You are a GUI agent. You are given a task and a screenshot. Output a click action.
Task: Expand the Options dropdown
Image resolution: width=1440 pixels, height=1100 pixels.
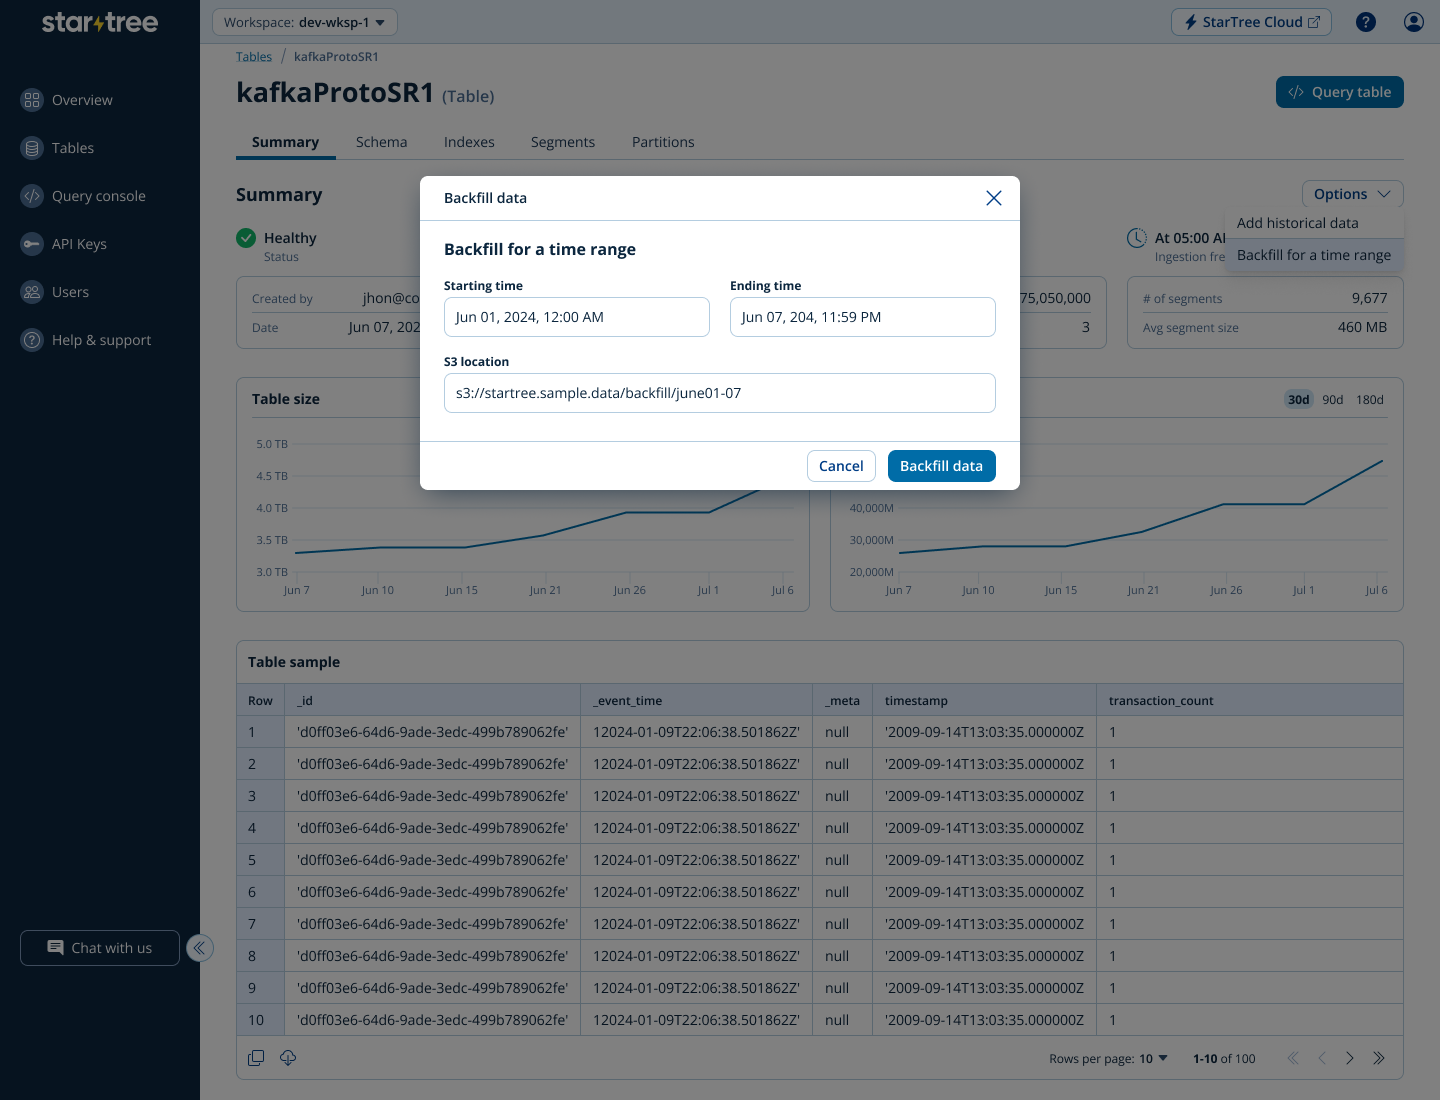[x=1352, y=194]
